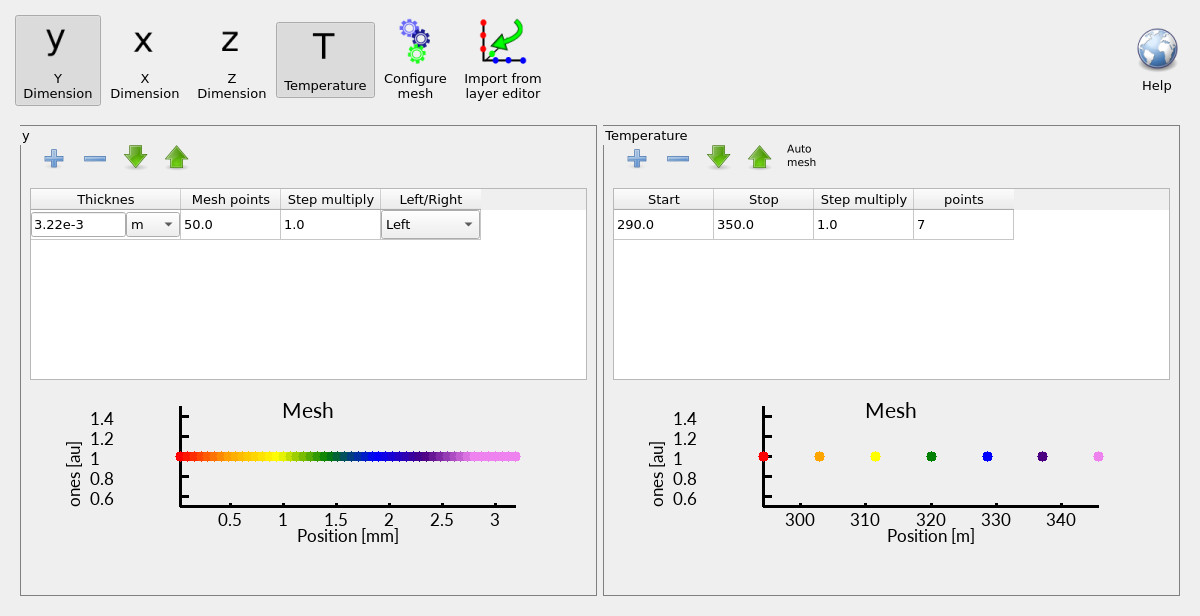Switch to the X Dimension tab
Screen dimensions: 1200x616
(144, 60)
